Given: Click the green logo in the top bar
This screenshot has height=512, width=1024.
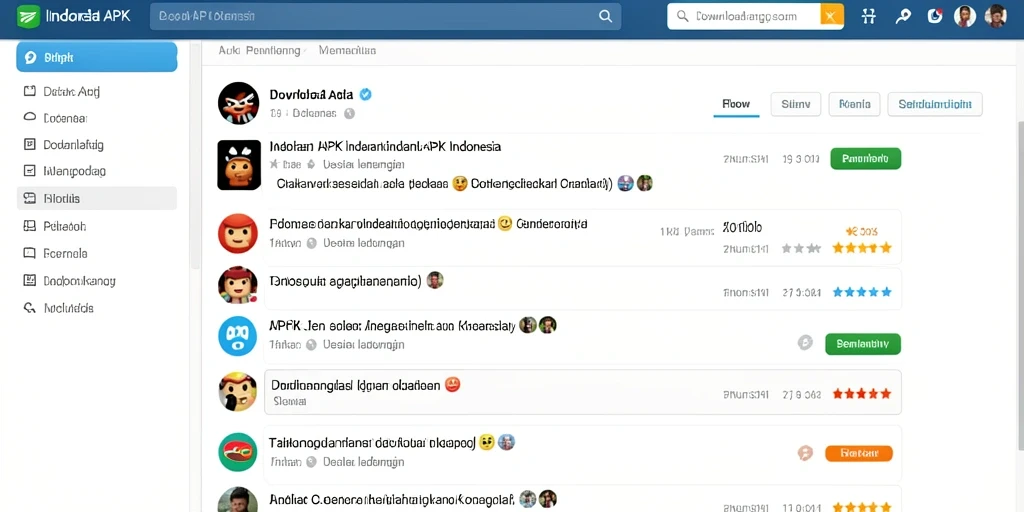Looking at the screenshot, I should (x=29, y=16).
